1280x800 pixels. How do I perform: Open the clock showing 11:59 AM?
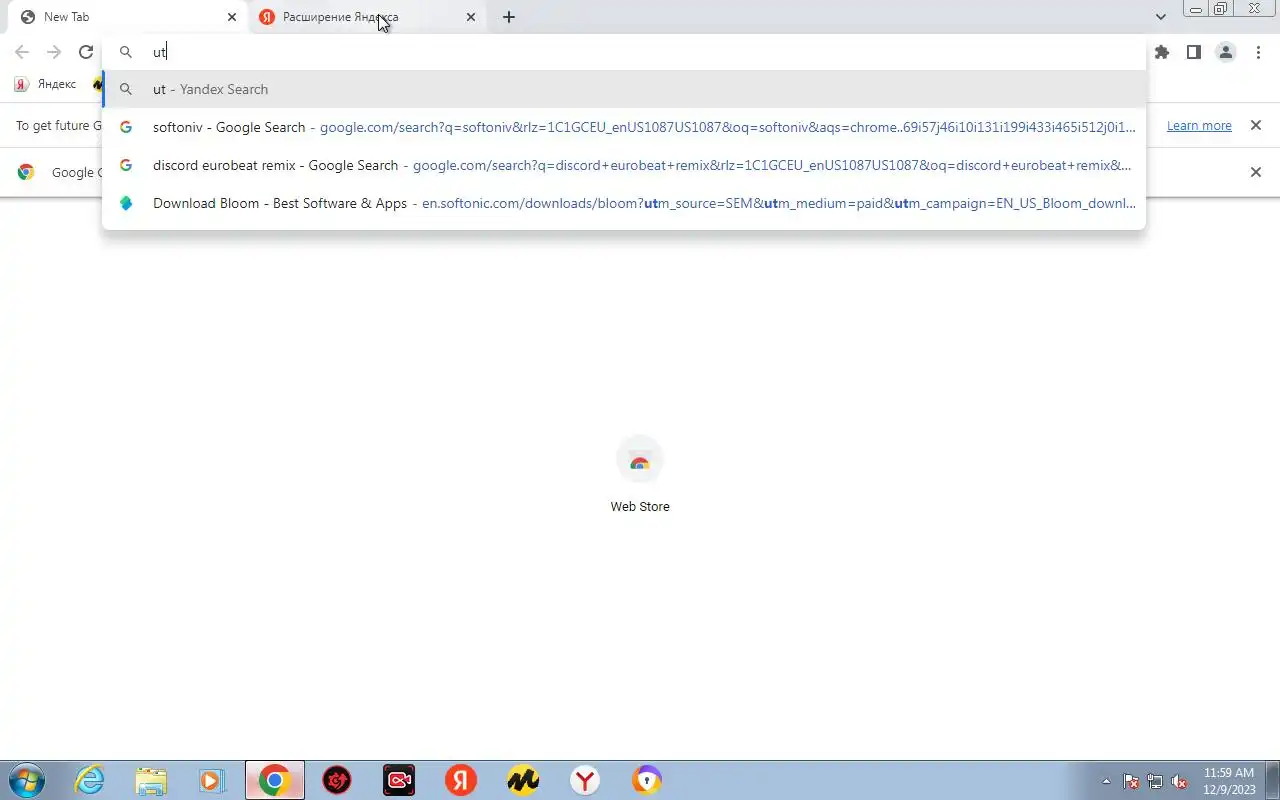pos(1229,780)
